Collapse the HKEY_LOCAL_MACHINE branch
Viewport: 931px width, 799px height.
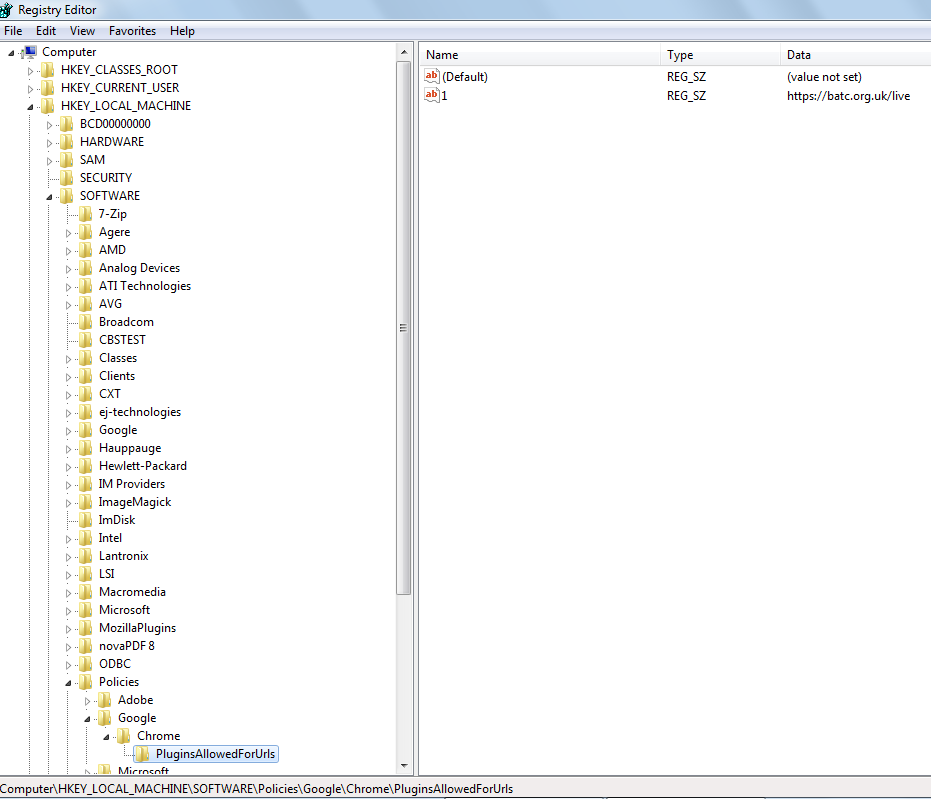[31, 106]
